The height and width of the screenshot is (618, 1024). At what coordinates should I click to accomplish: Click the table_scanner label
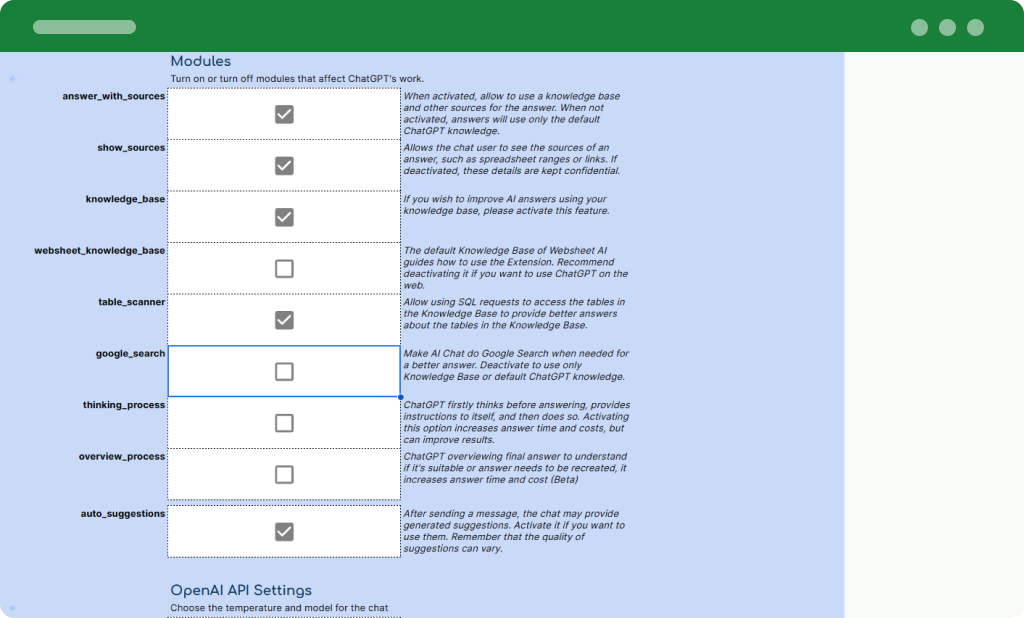(131, 301)
